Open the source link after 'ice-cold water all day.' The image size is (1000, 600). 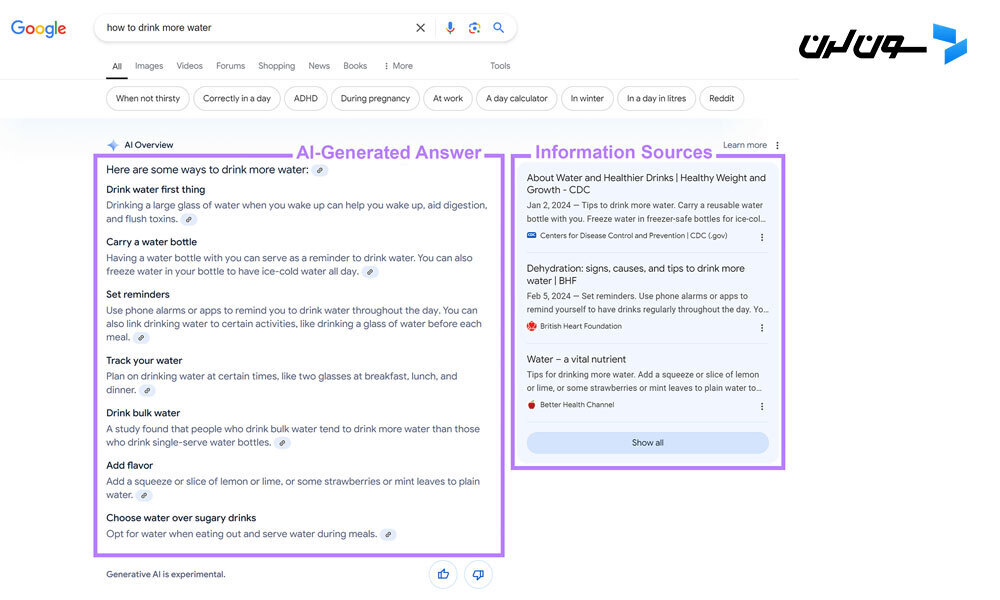point(370,272)
